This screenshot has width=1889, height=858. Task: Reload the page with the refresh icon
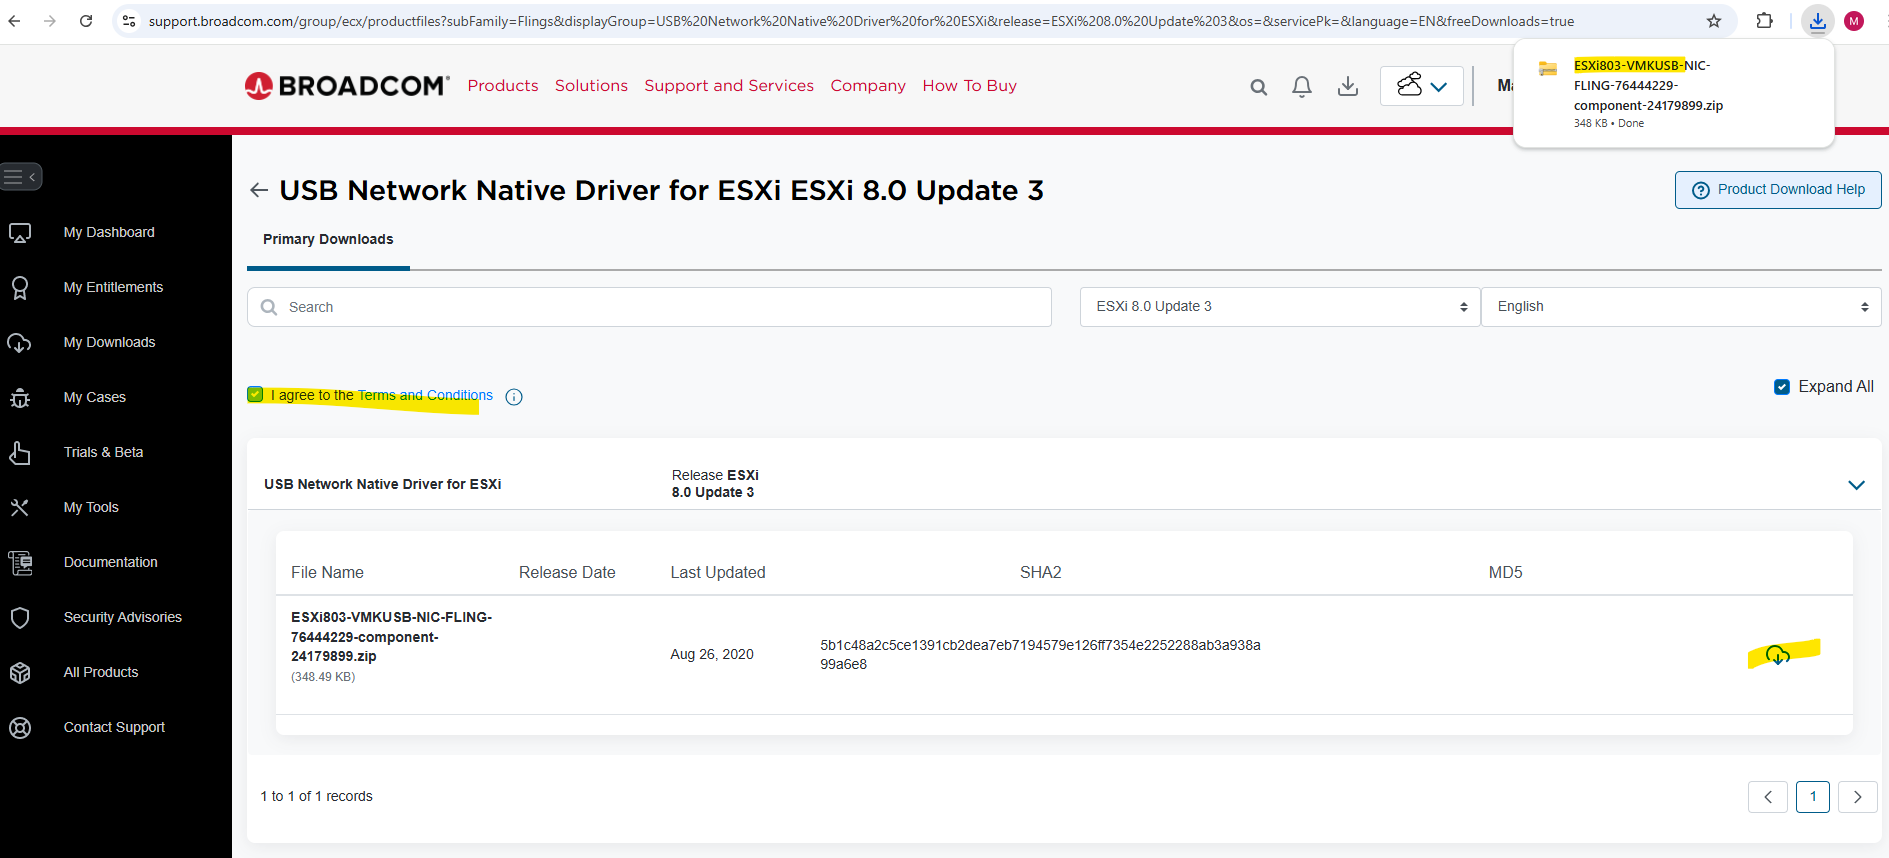pos(86,21)
